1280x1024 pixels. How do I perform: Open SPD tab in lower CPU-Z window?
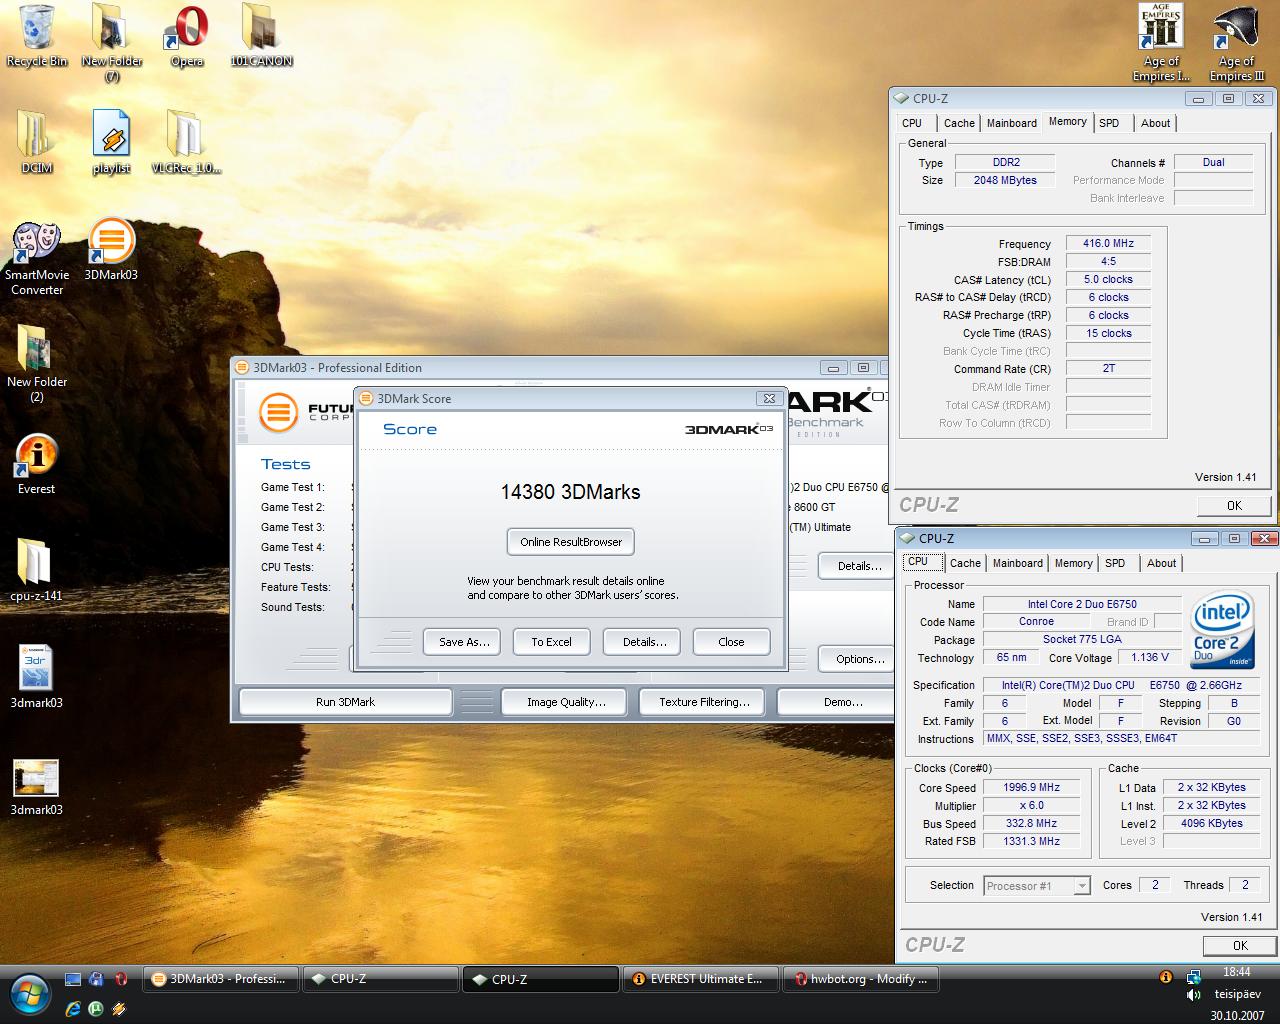(x=1115, y=563)
